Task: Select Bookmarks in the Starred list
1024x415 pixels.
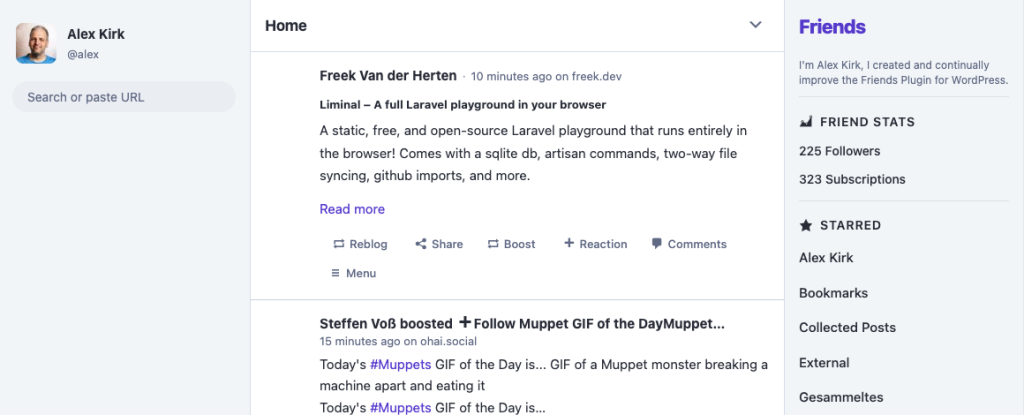Action: (833, 293)
